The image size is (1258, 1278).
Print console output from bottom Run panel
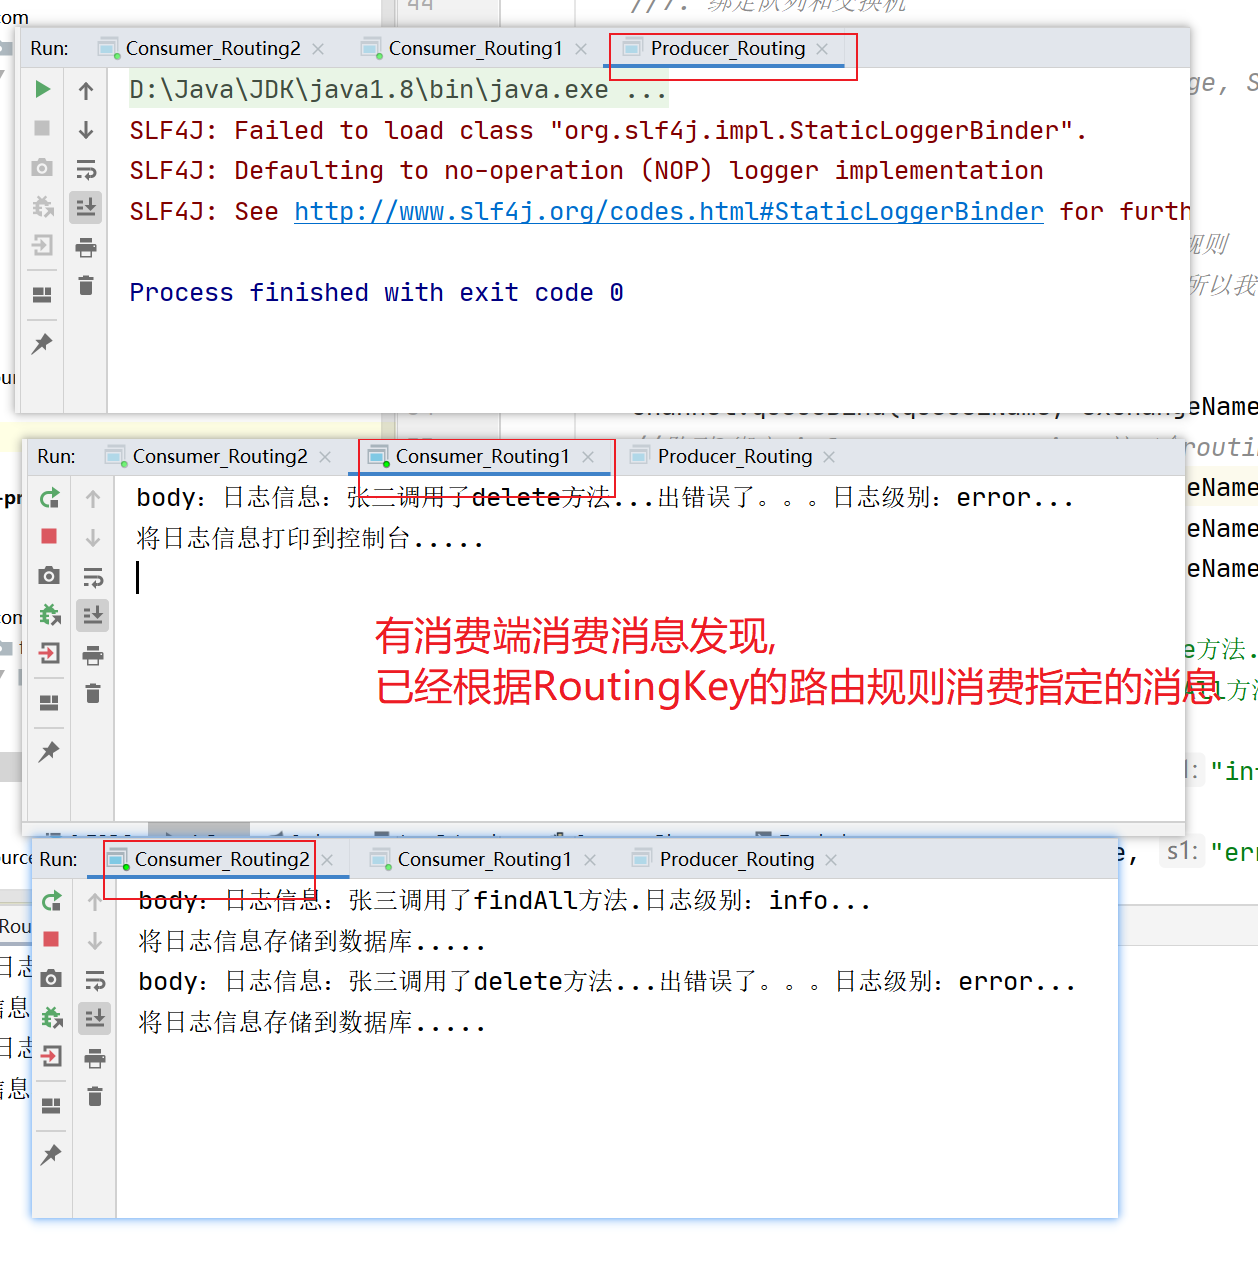95,1058
